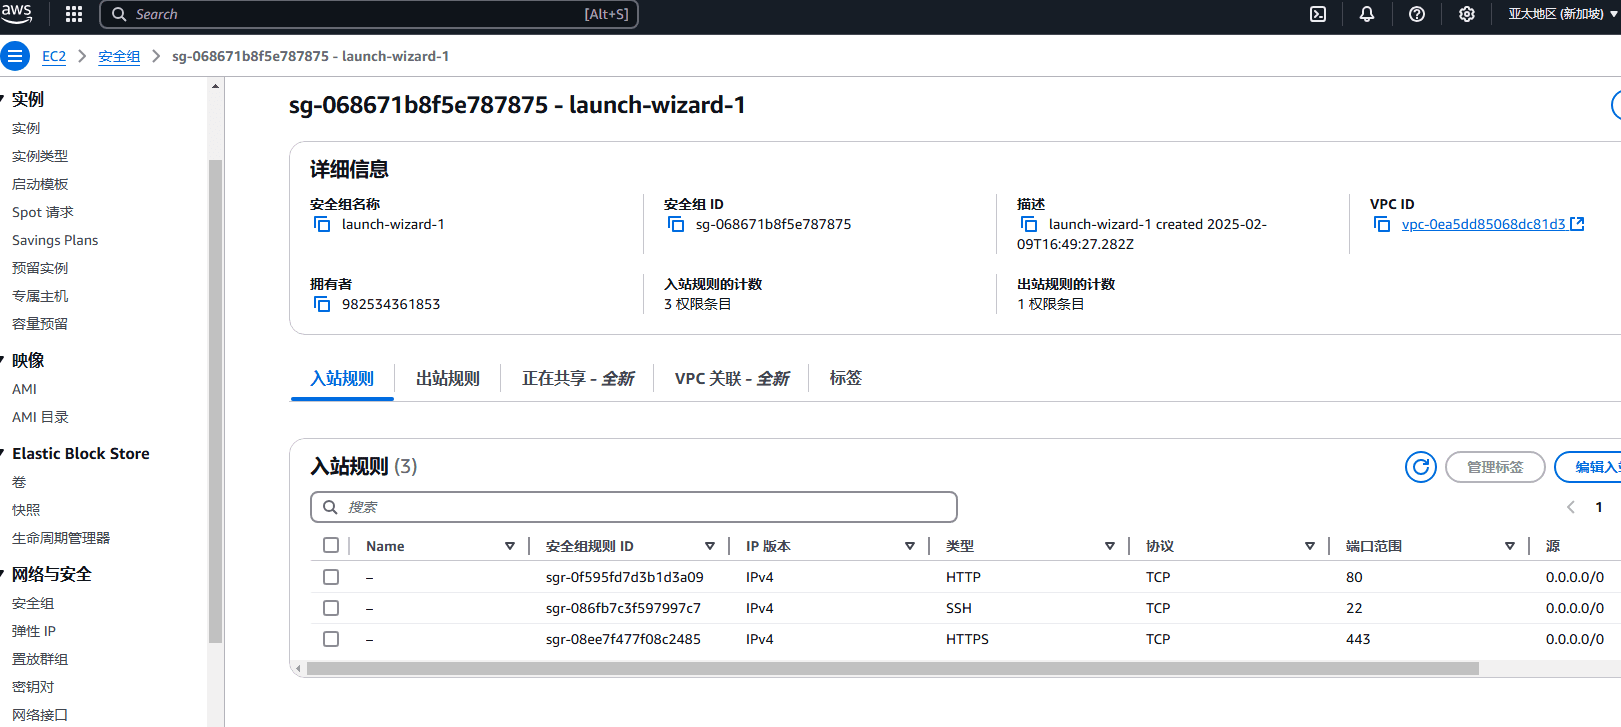Open the help question mark icon
Viewport: 1621px width, 727px height.
[x=1417, y=14]
